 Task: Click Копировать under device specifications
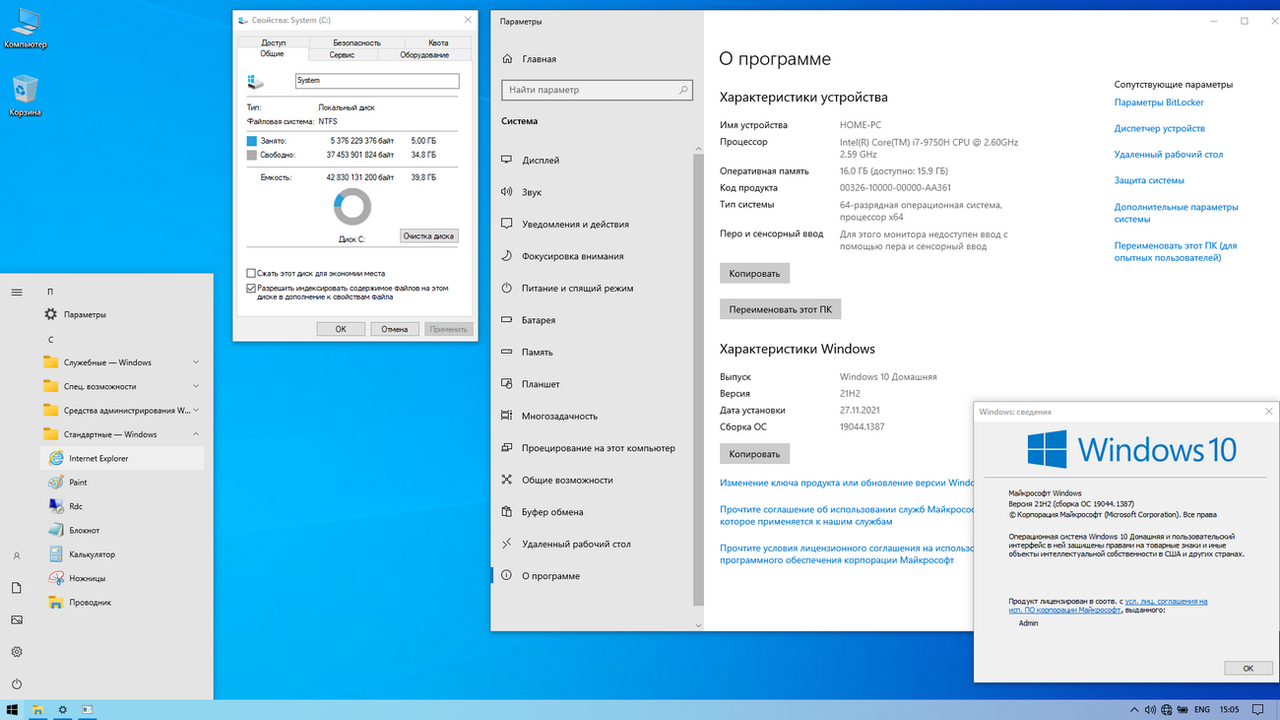[x=755, y=273]
